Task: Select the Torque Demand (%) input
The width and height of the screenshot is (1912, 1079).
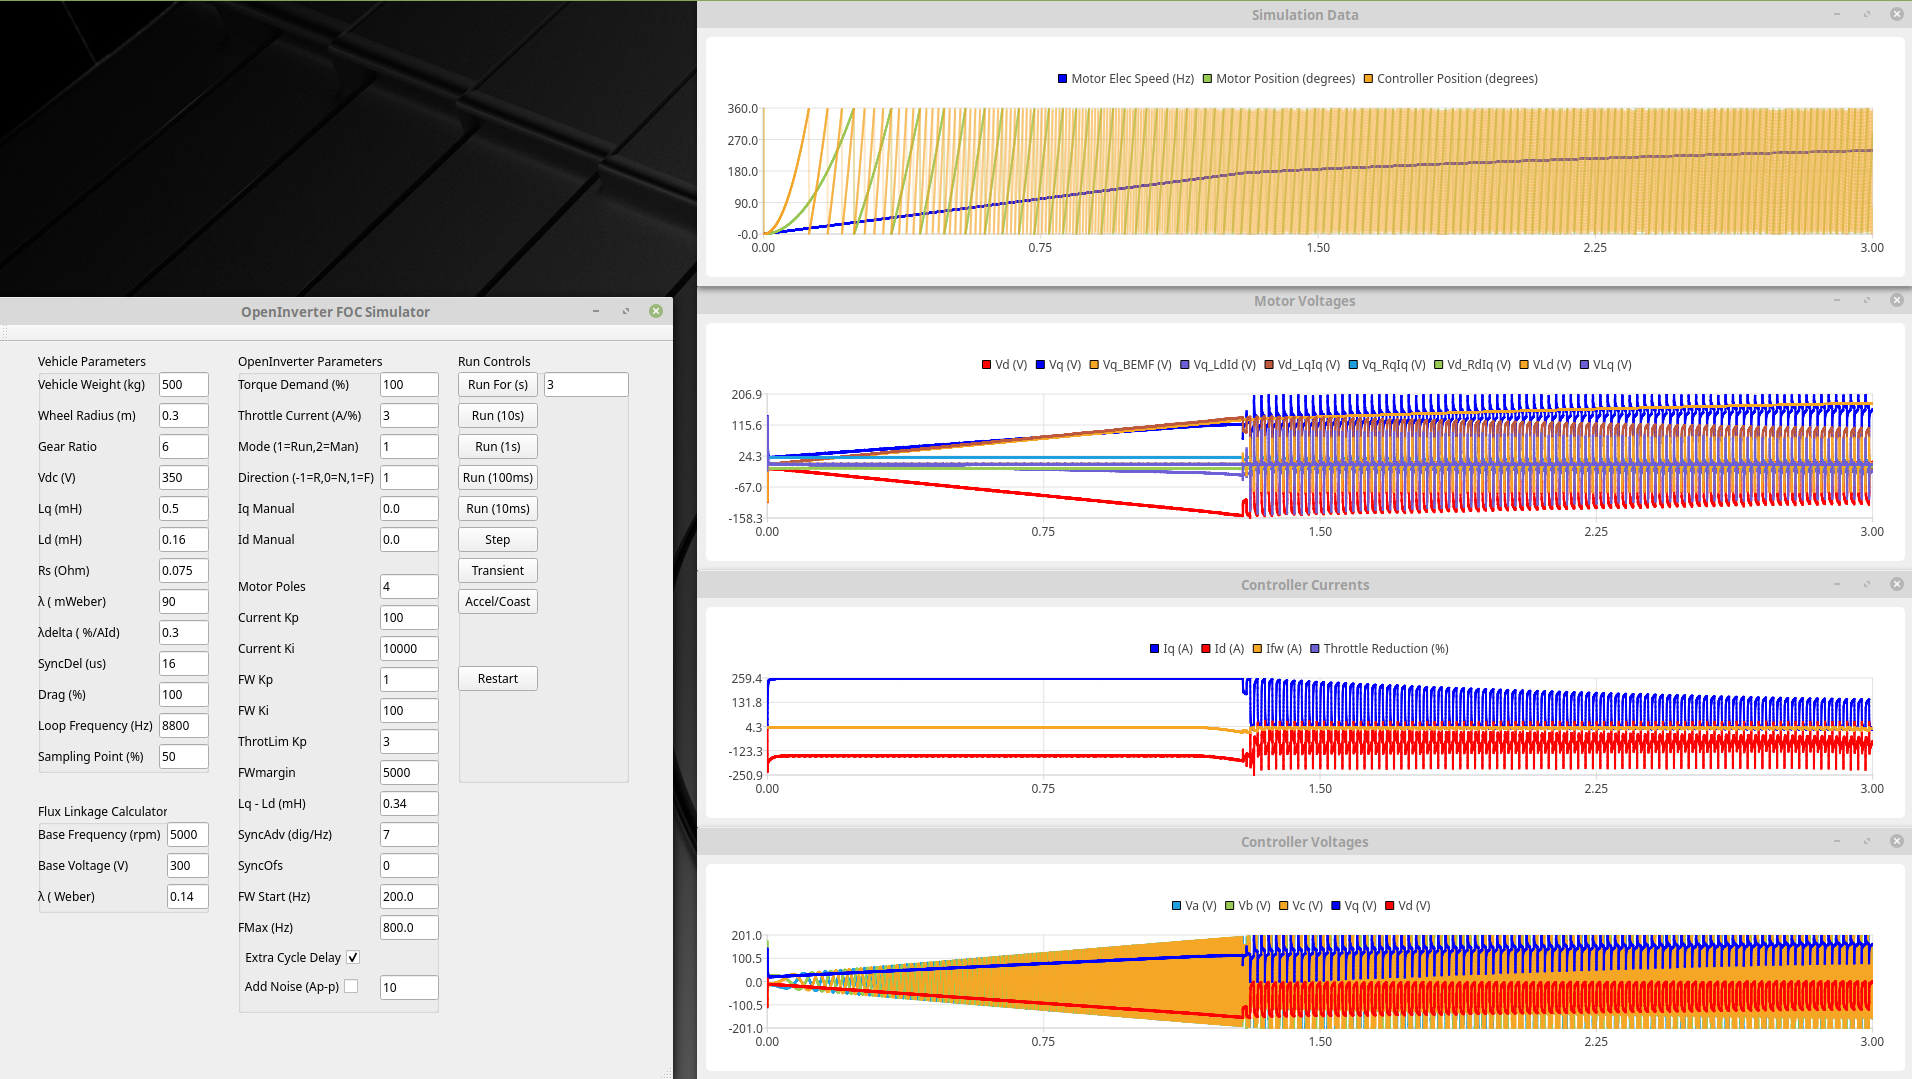Action: (408, 385)
